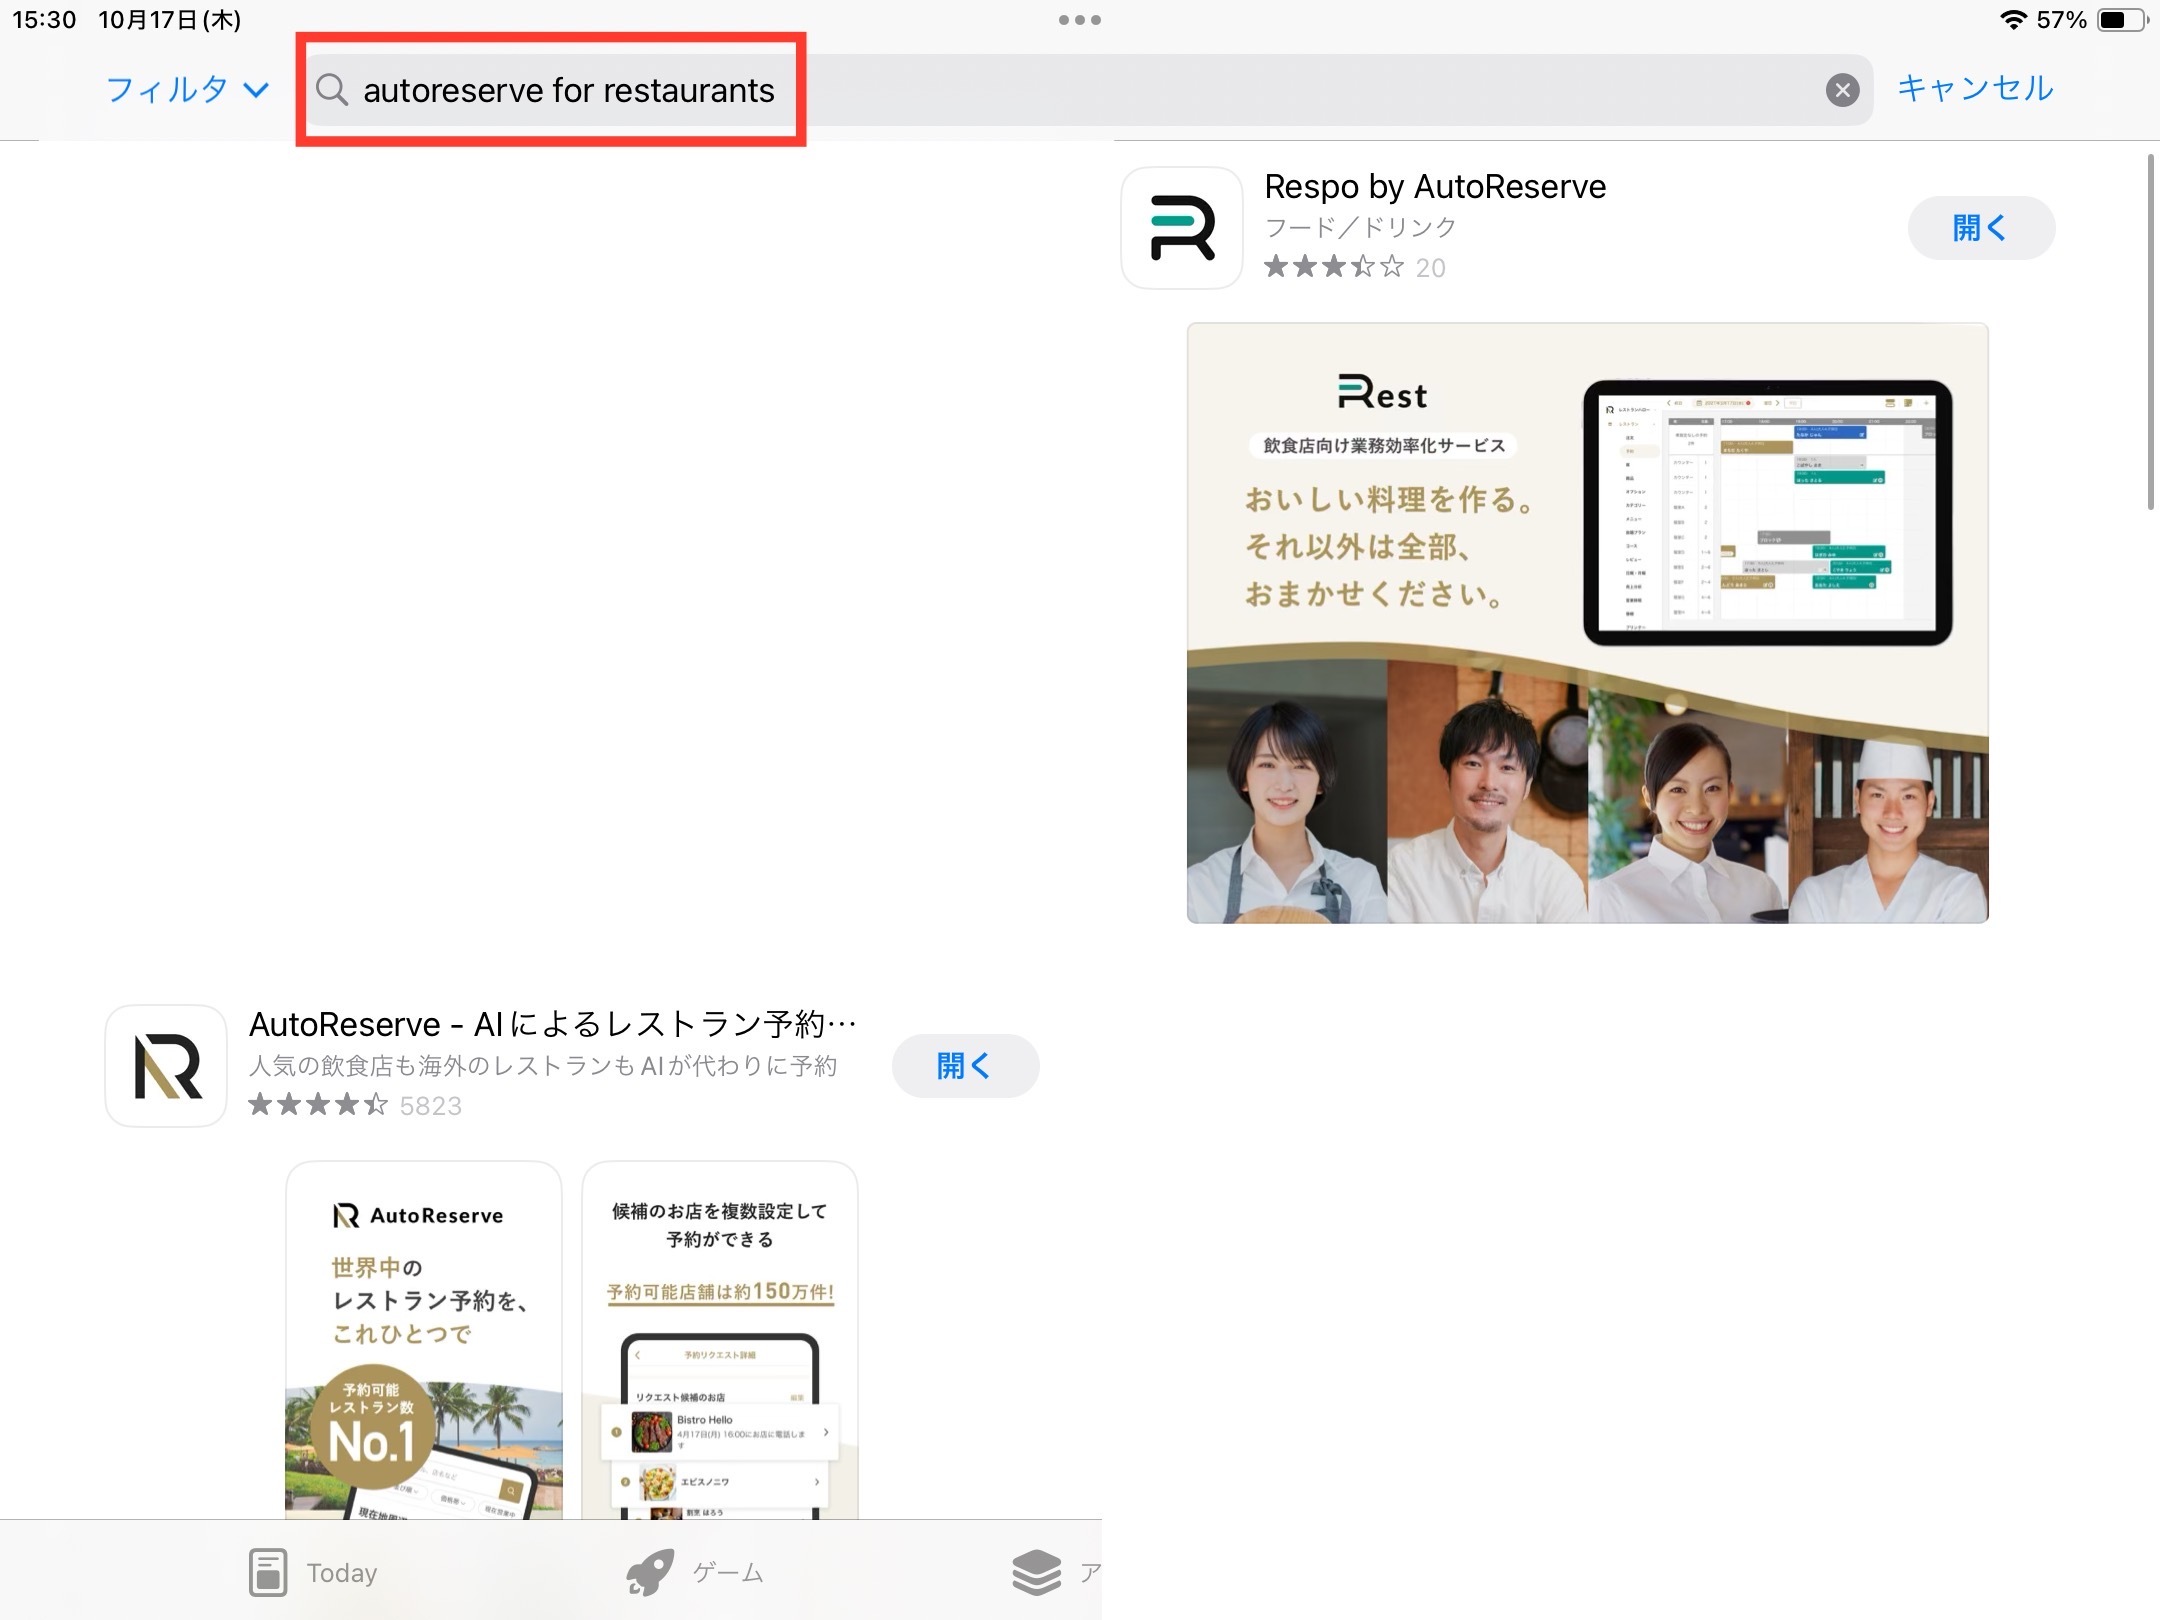Switch to the apps tab with stacked layers icon
This screenshot has height=1620, width=2160.
pyautogui.click(x=1056, y=1572)
